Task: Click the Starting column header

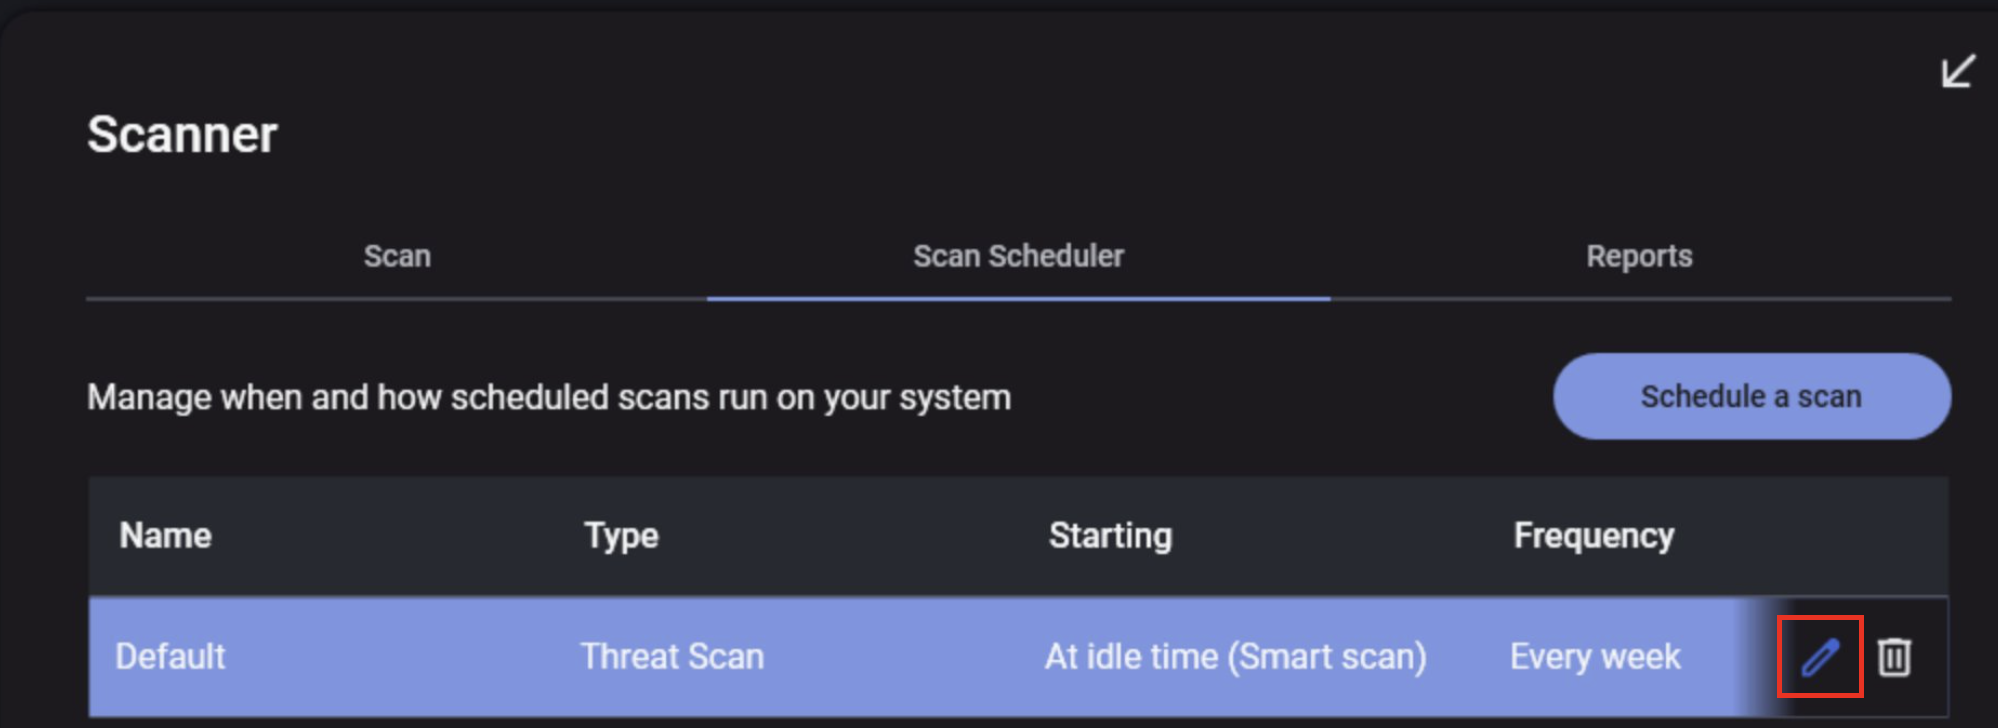Action: point(1110,536)
